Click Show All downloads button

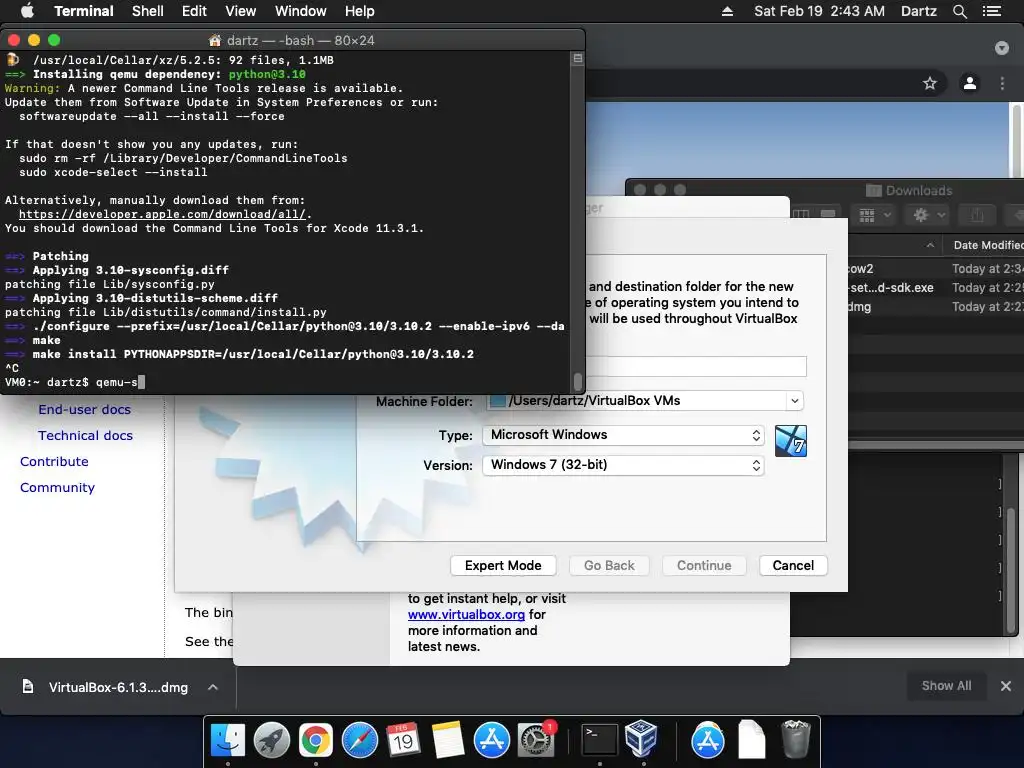[946, 686]
